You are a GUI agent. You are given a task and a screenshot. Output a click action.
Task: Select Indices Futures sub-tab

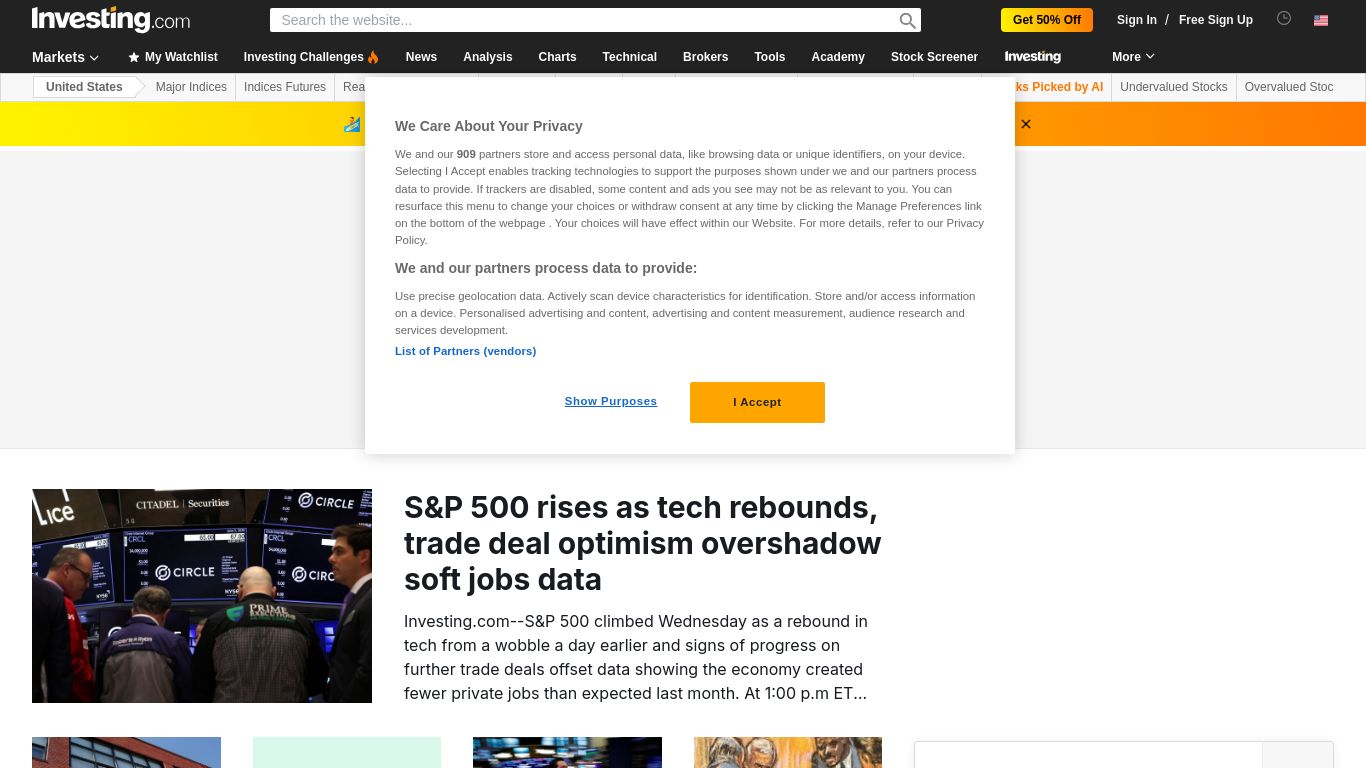[x=285, y=87]
